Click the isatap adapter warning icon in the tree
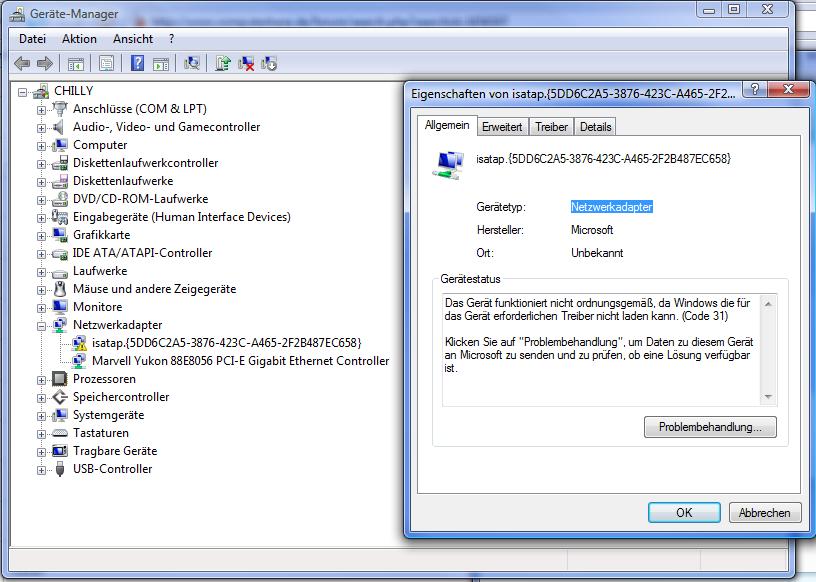Screen dimensions: 816x582 [x=79, y=343]
